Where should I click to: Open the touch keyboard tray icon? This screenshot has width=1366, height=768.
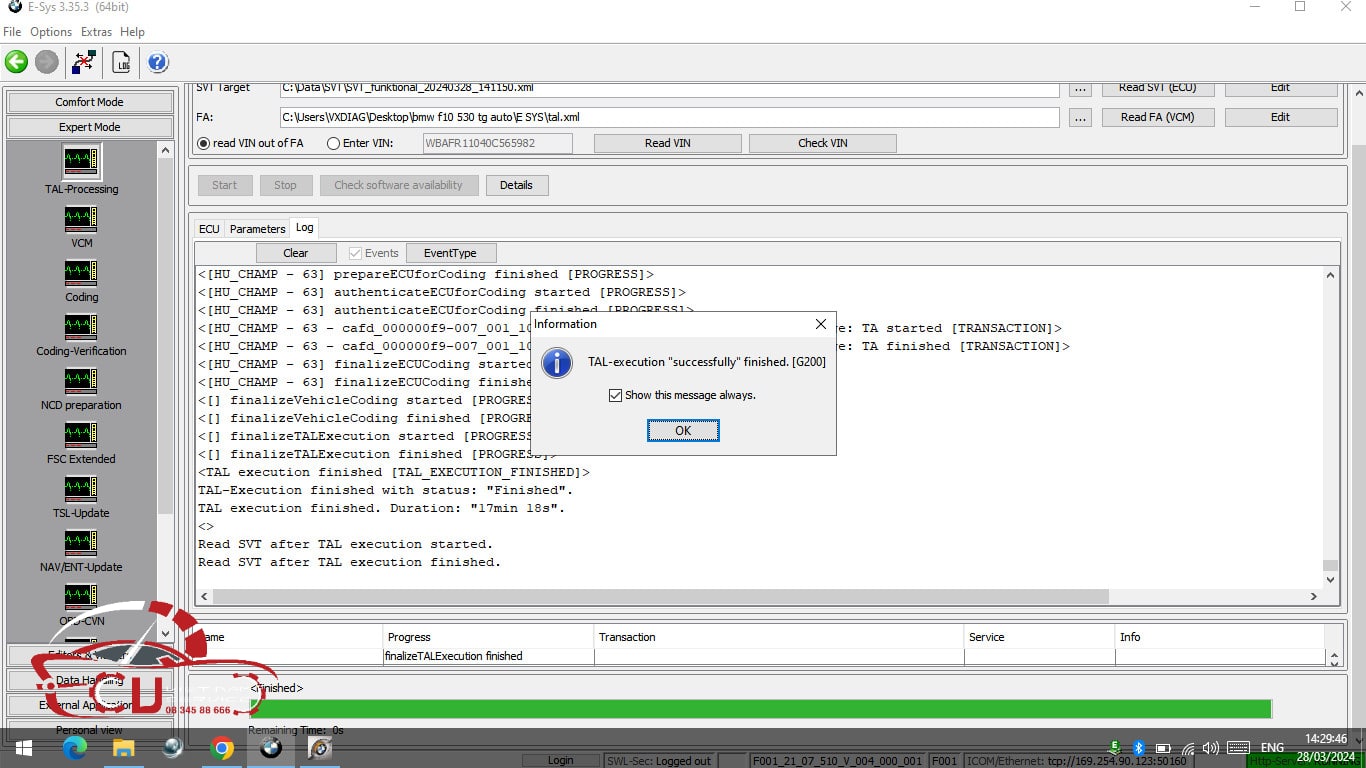click(x=1238, y=748)
